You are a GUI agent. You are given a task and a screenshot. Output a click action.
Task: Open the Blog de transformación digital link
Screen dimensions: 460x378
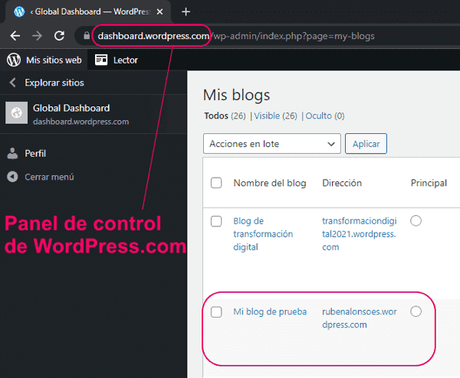263,234
